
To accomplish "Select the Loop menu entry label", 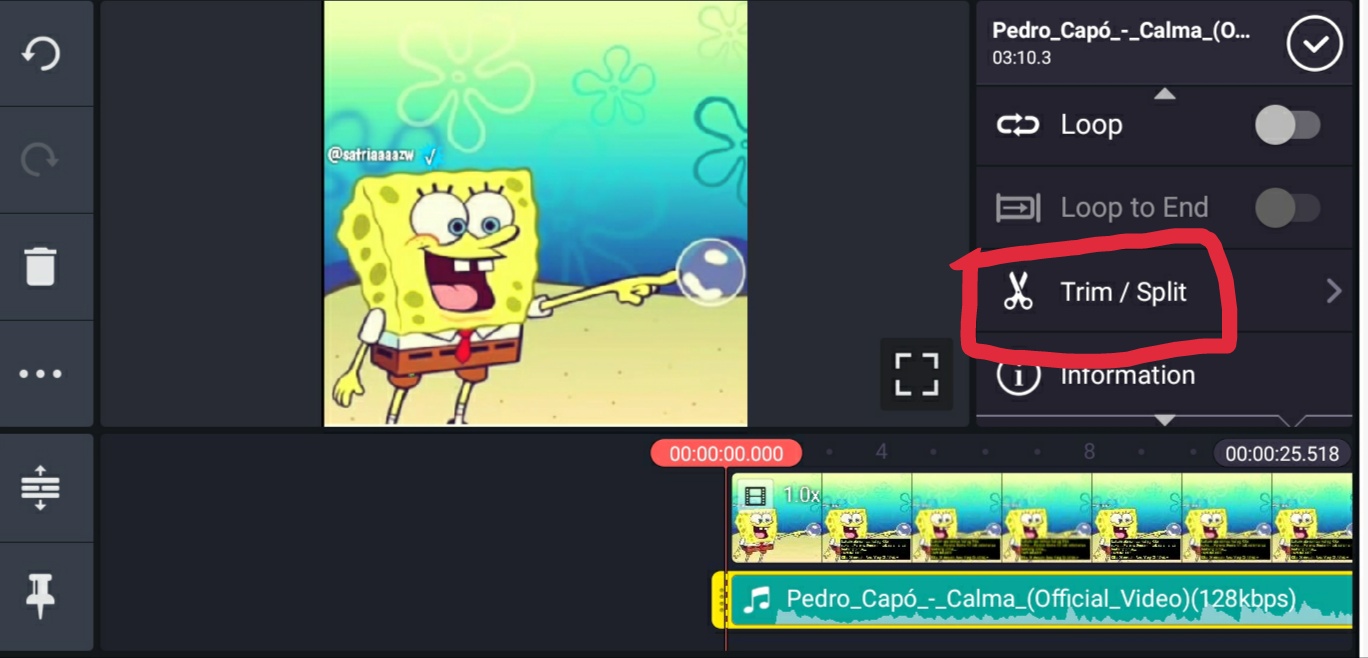I will [1091, 125].
